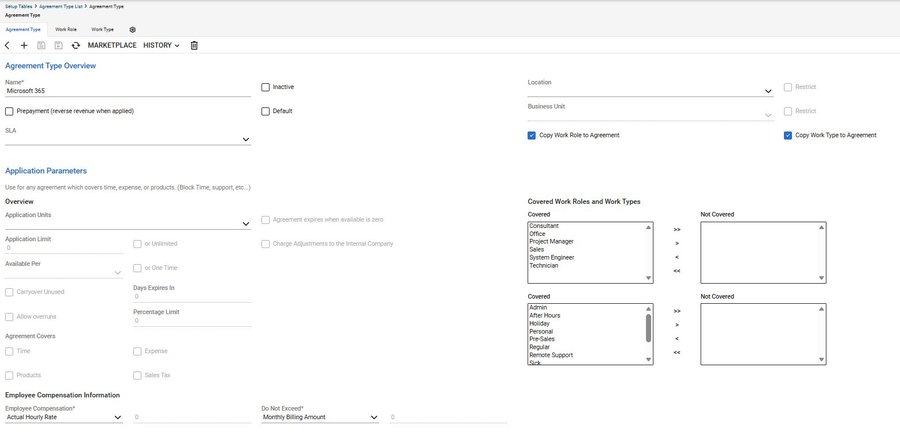Open Do Not Exceed dropdown showing Monthly Billing Amount

pos(320,417)
